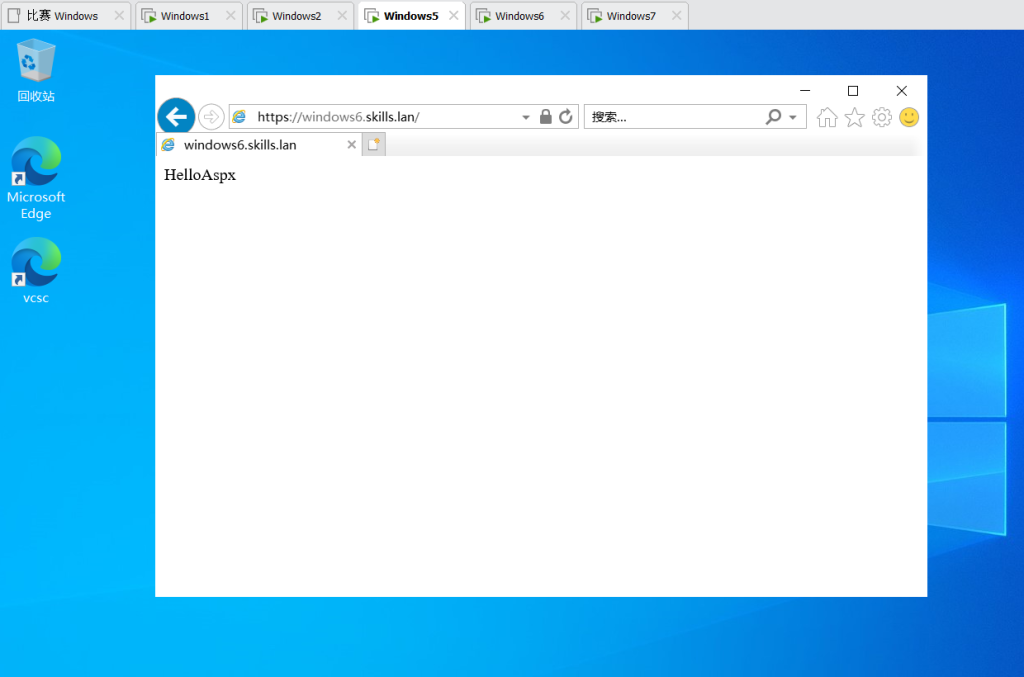Go to the Home page icon
This screenshot has height=677, width=1024.
point(827,118)
